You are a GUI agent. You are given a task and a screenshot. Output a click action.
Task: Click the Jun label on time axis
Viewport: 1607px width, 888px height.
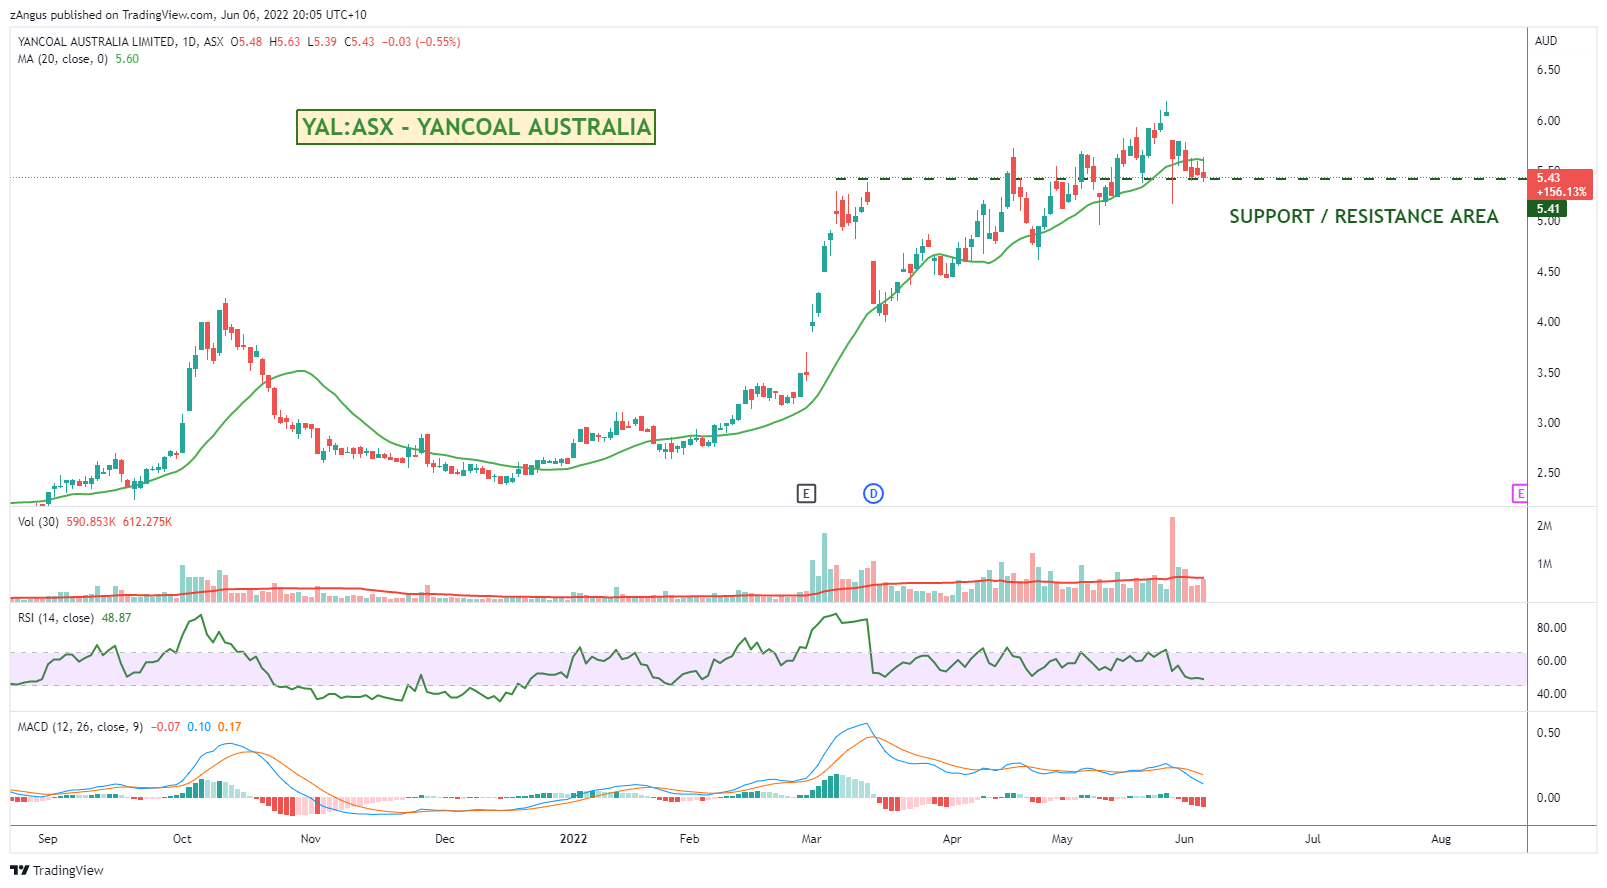click(x=1184, y=839)
